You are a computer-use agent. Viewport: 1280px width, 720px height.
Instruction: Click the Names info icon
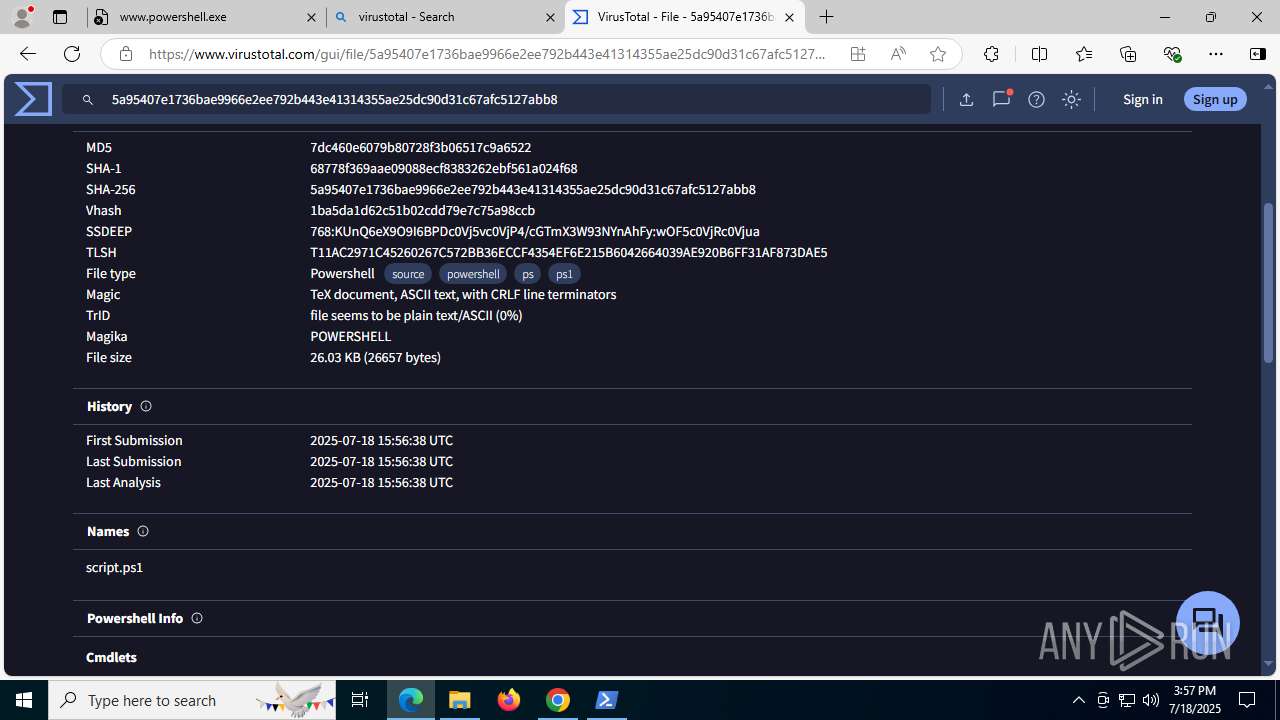click(143, 531)
